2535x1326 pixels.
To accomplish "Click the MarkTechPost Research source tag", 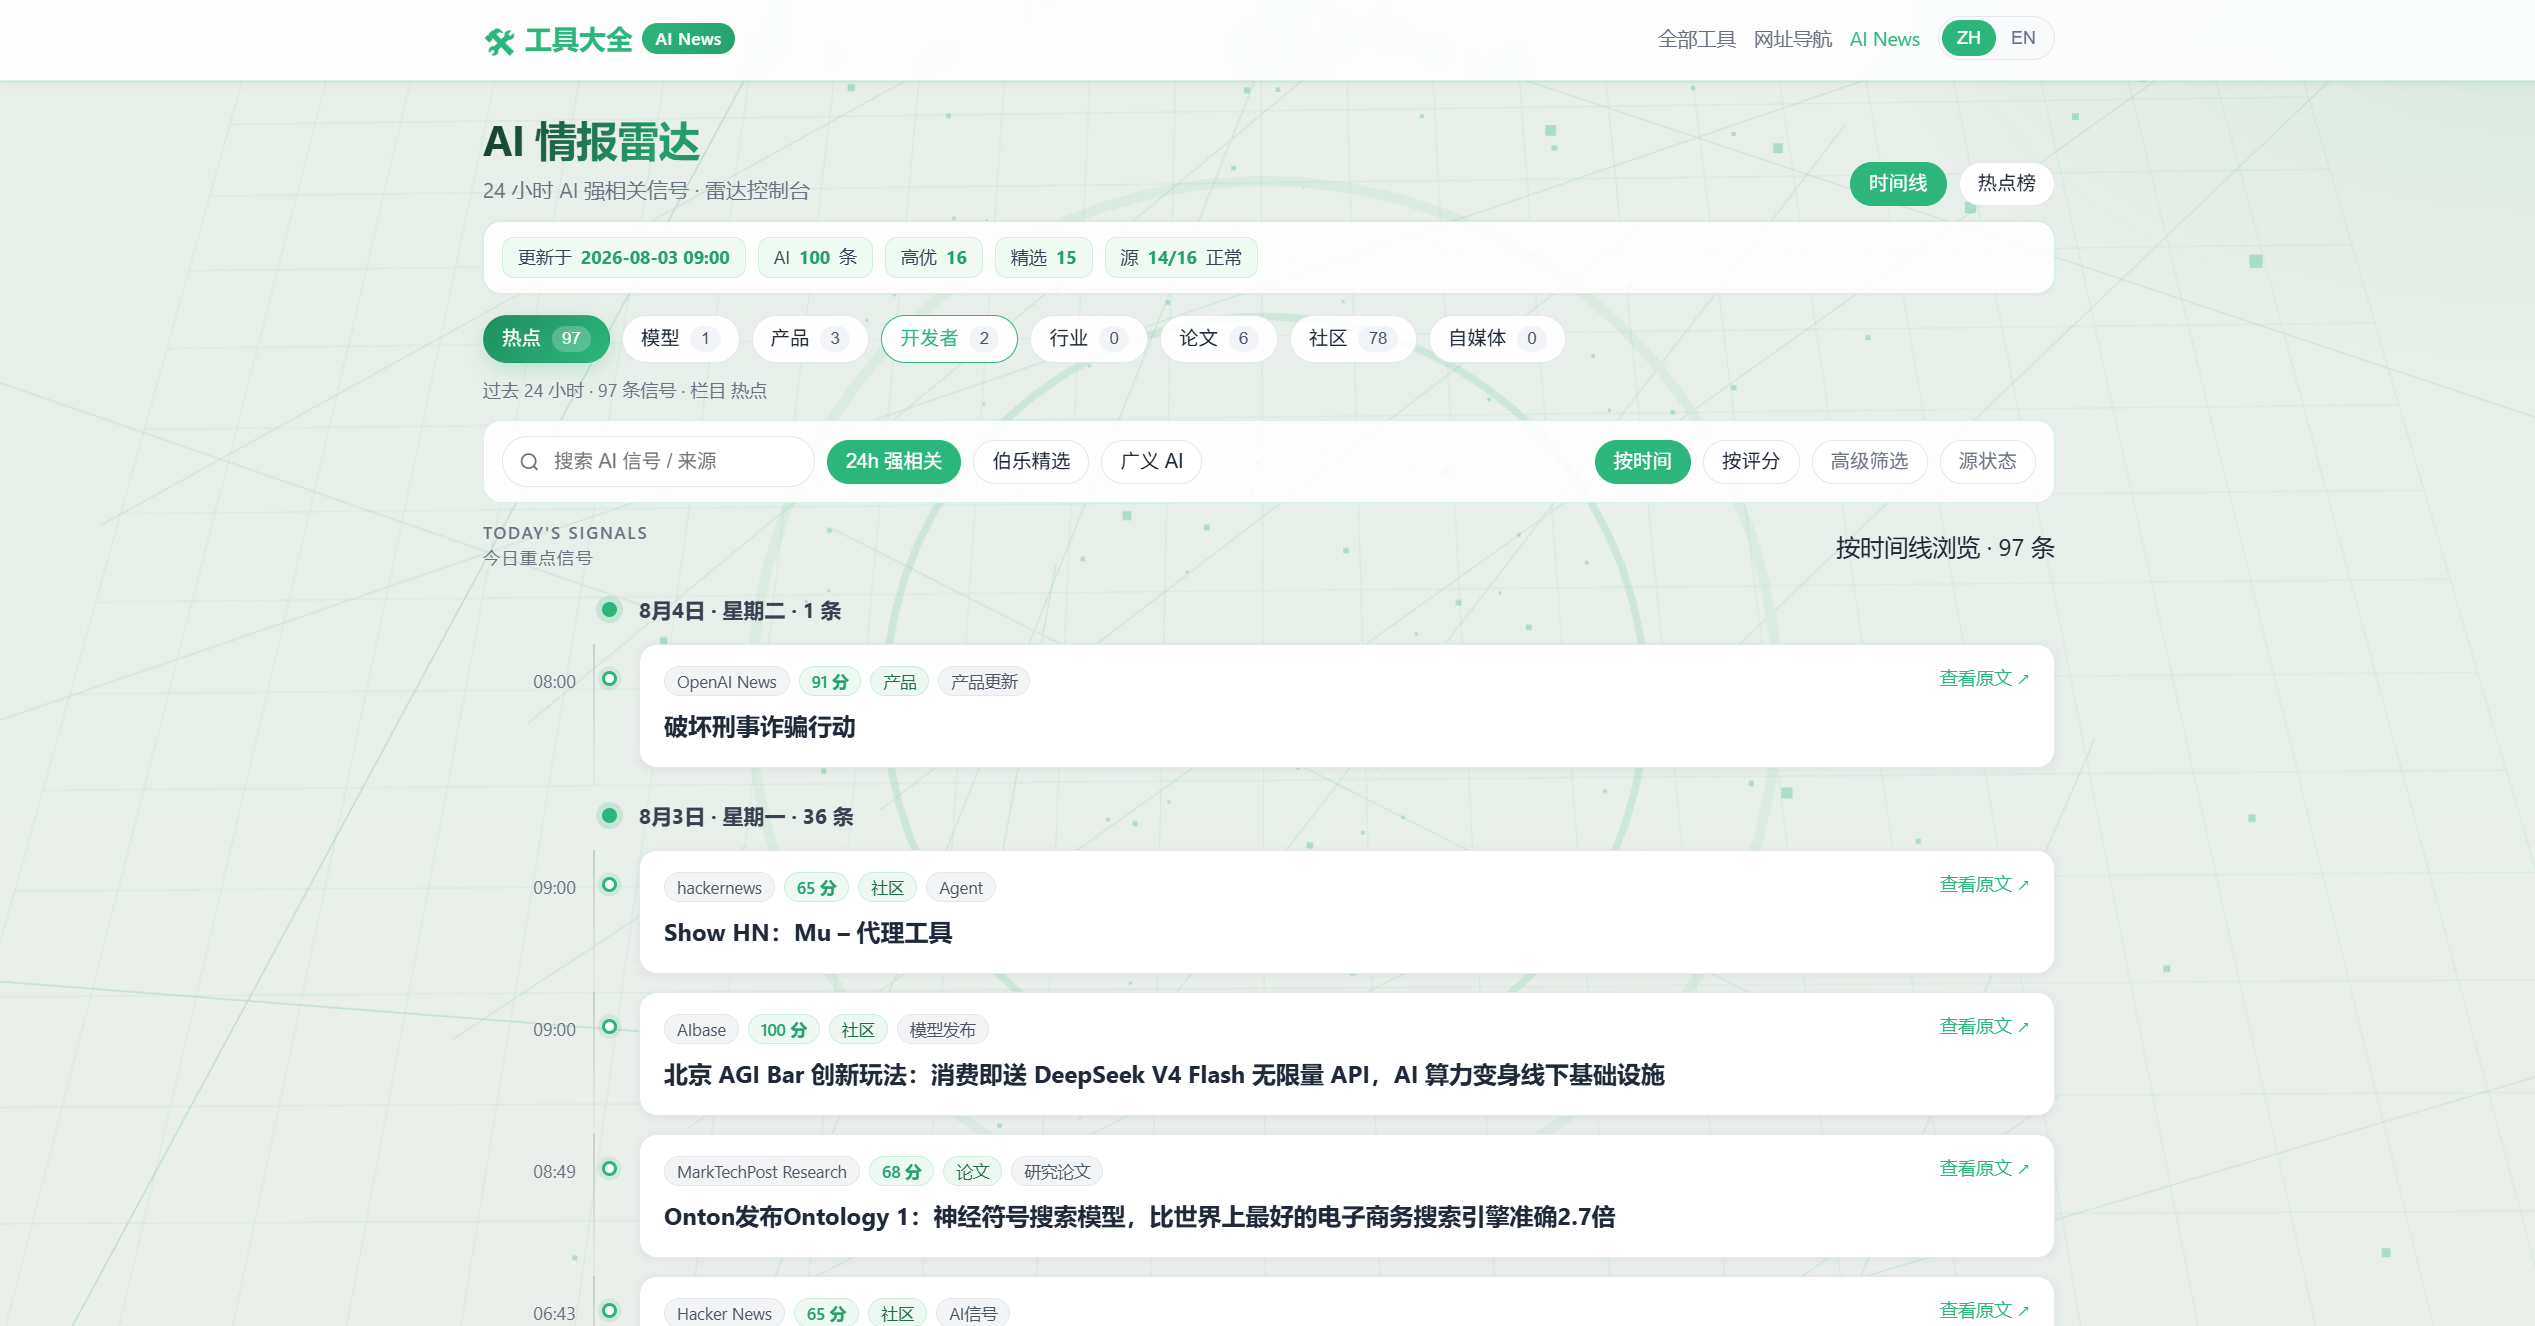I will click(x=762, y=1172).
